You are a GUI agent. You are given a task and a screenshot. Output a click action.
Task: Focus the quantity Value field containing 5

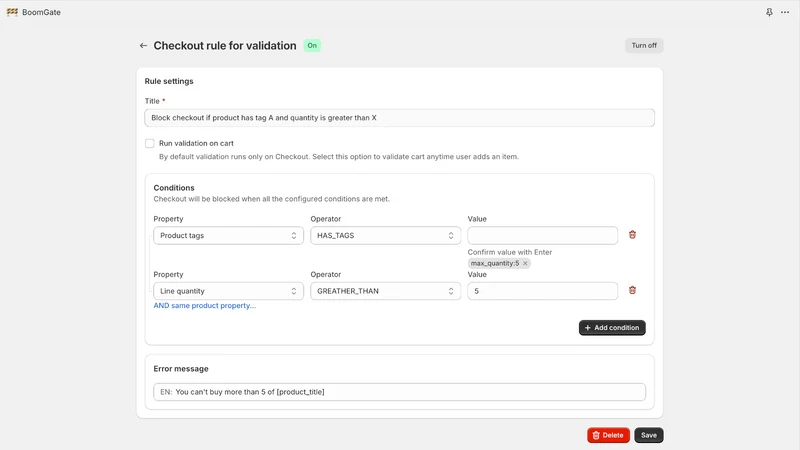click(542, 291)
